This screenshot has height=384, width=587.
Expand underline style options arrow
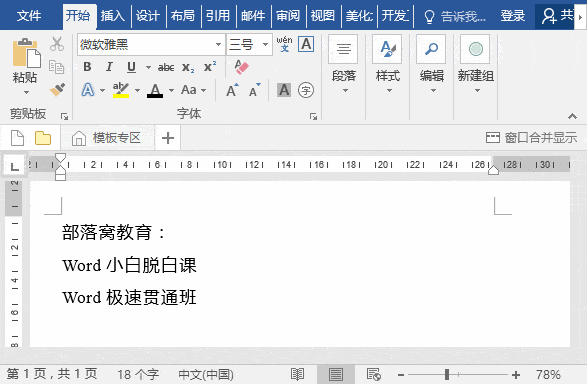tap(148, 68)
